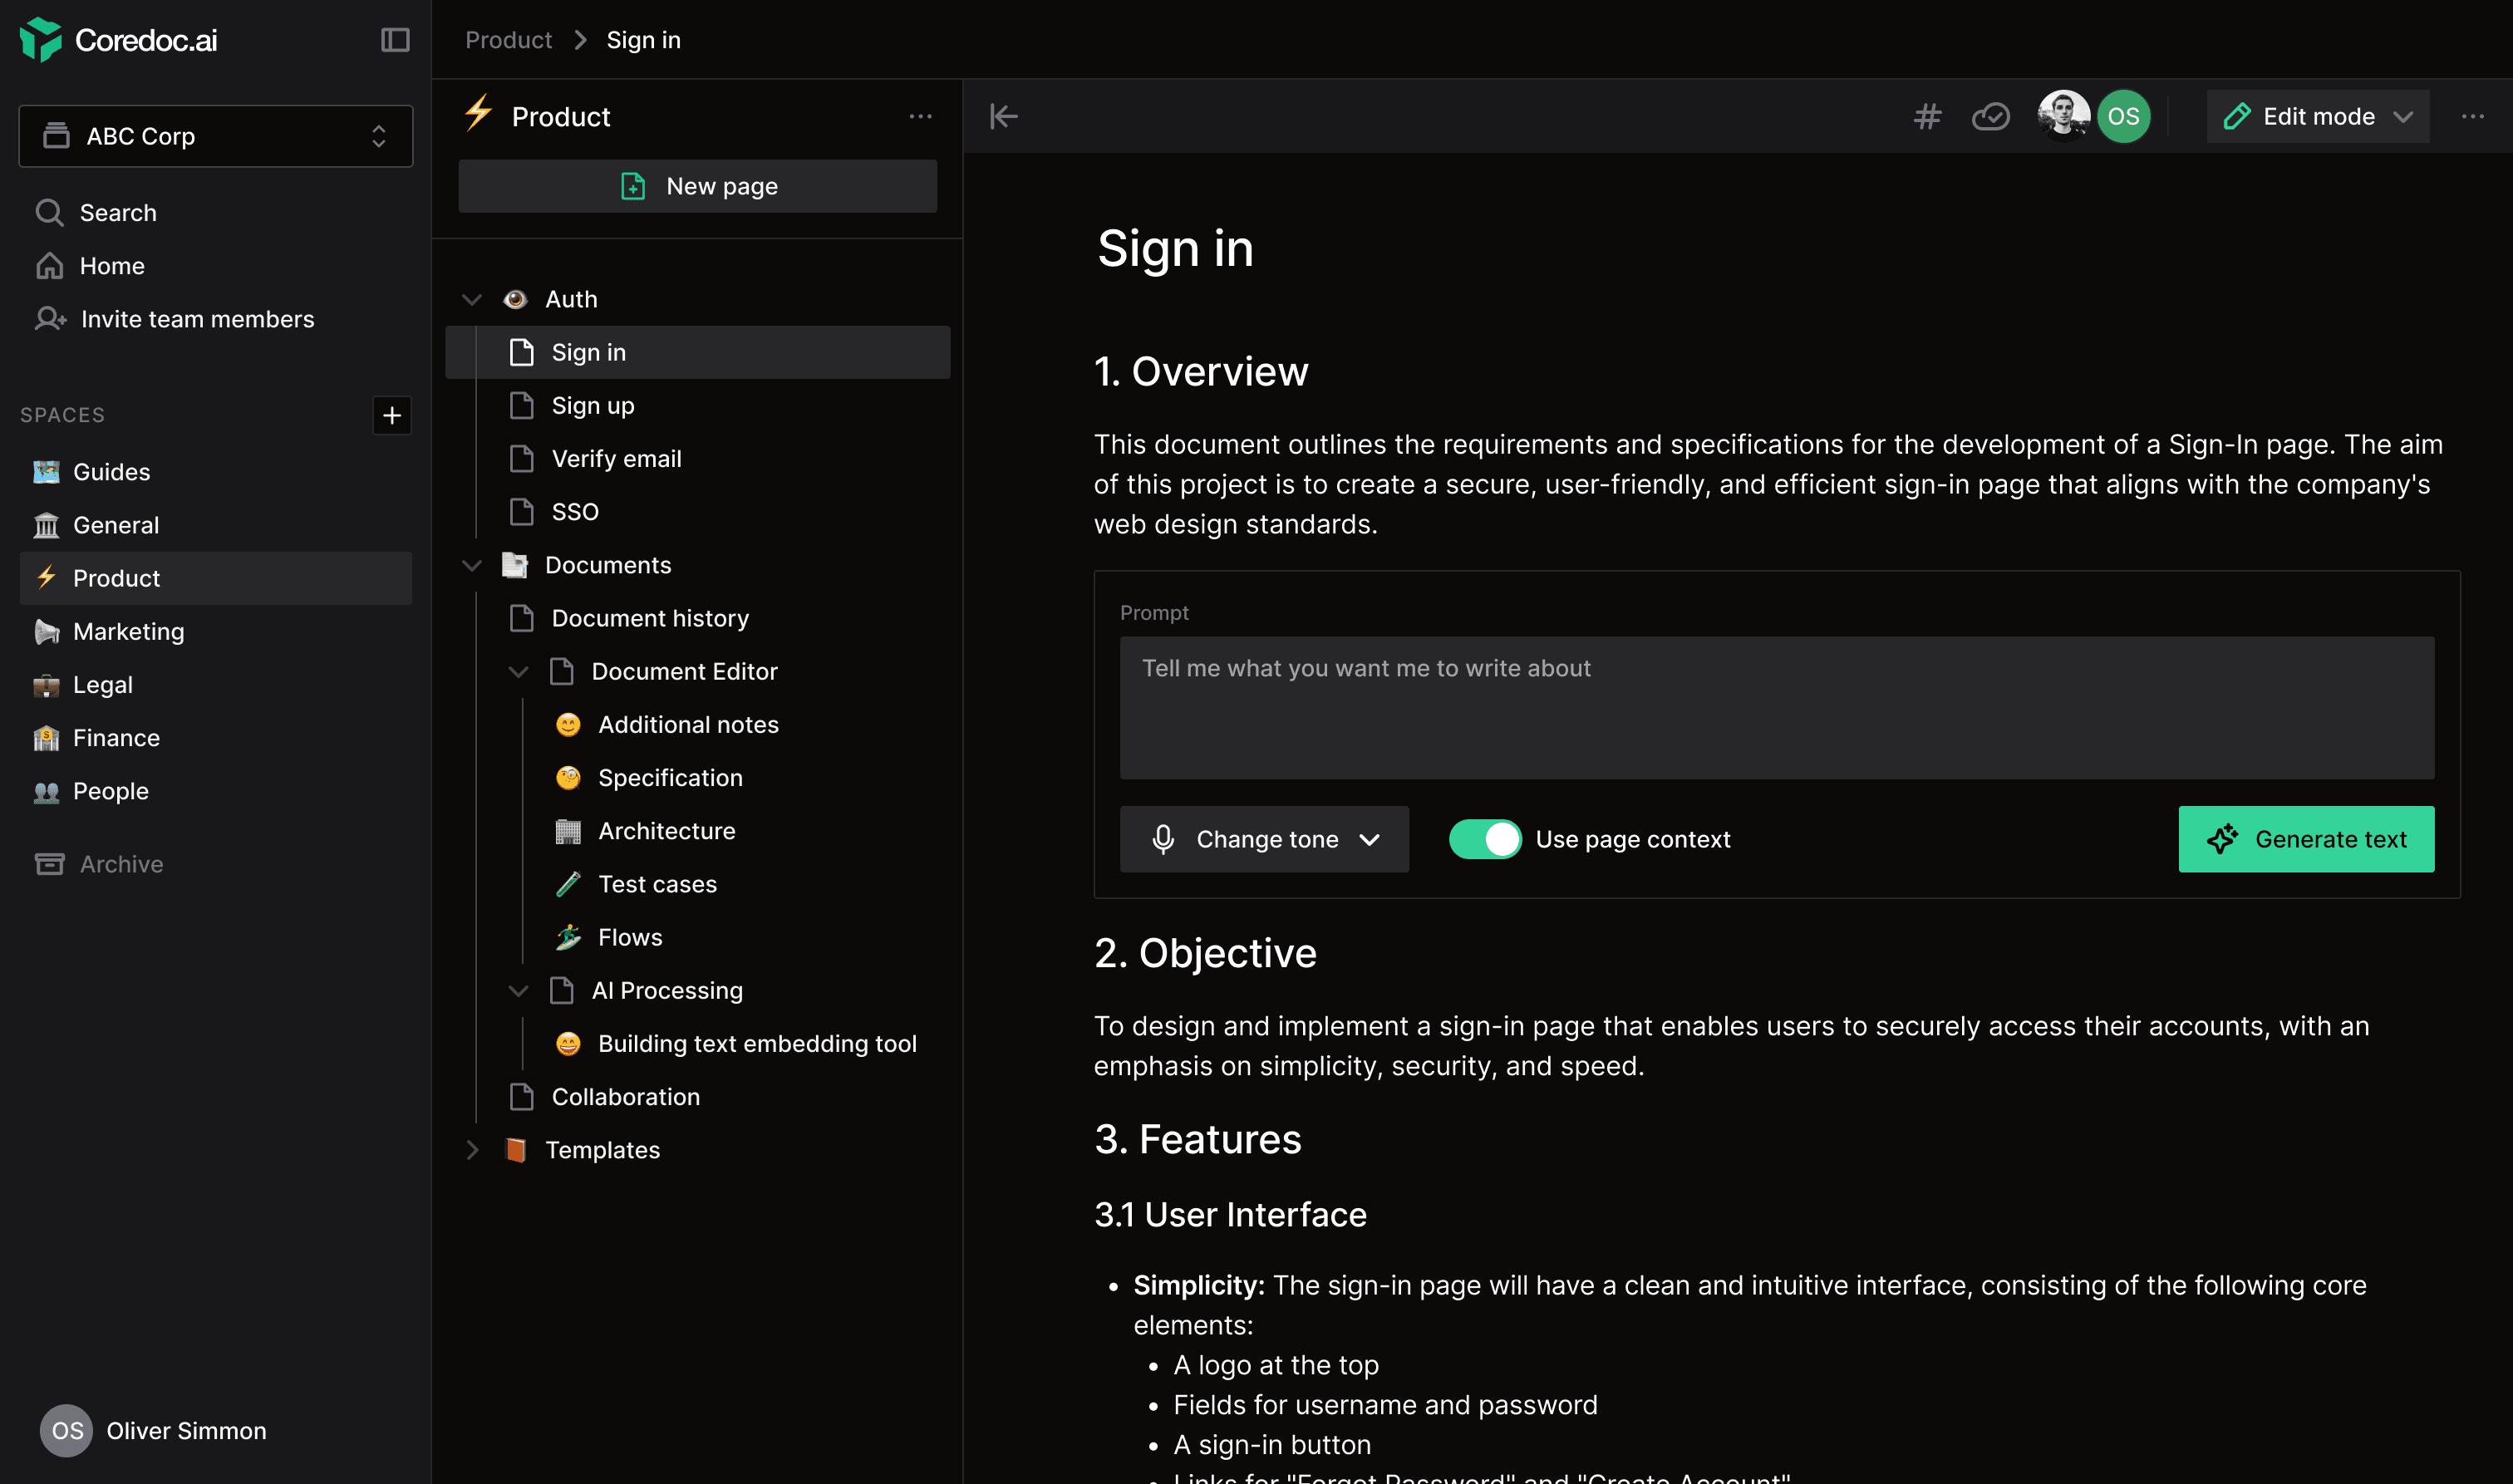Open the Change tone dropdown
Screen dimensions: 2513x1484
click(1264, 839)
